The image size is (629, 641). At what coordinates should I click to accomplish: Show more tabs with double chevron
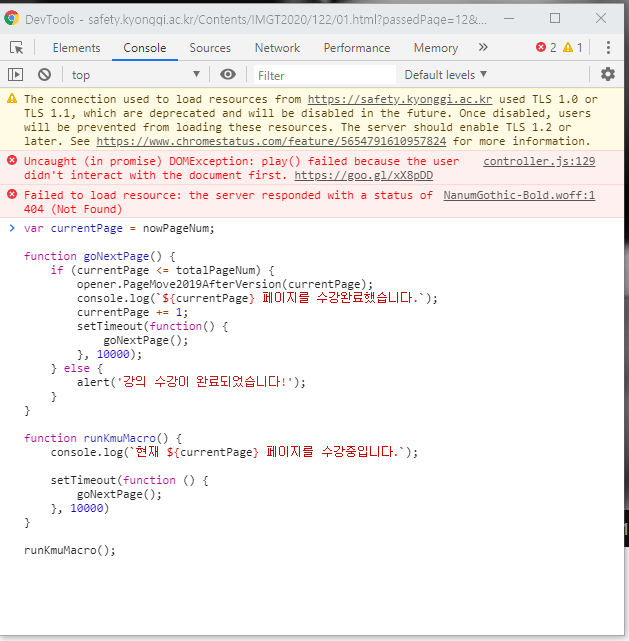pyautogui.click(x=483, y=47)
